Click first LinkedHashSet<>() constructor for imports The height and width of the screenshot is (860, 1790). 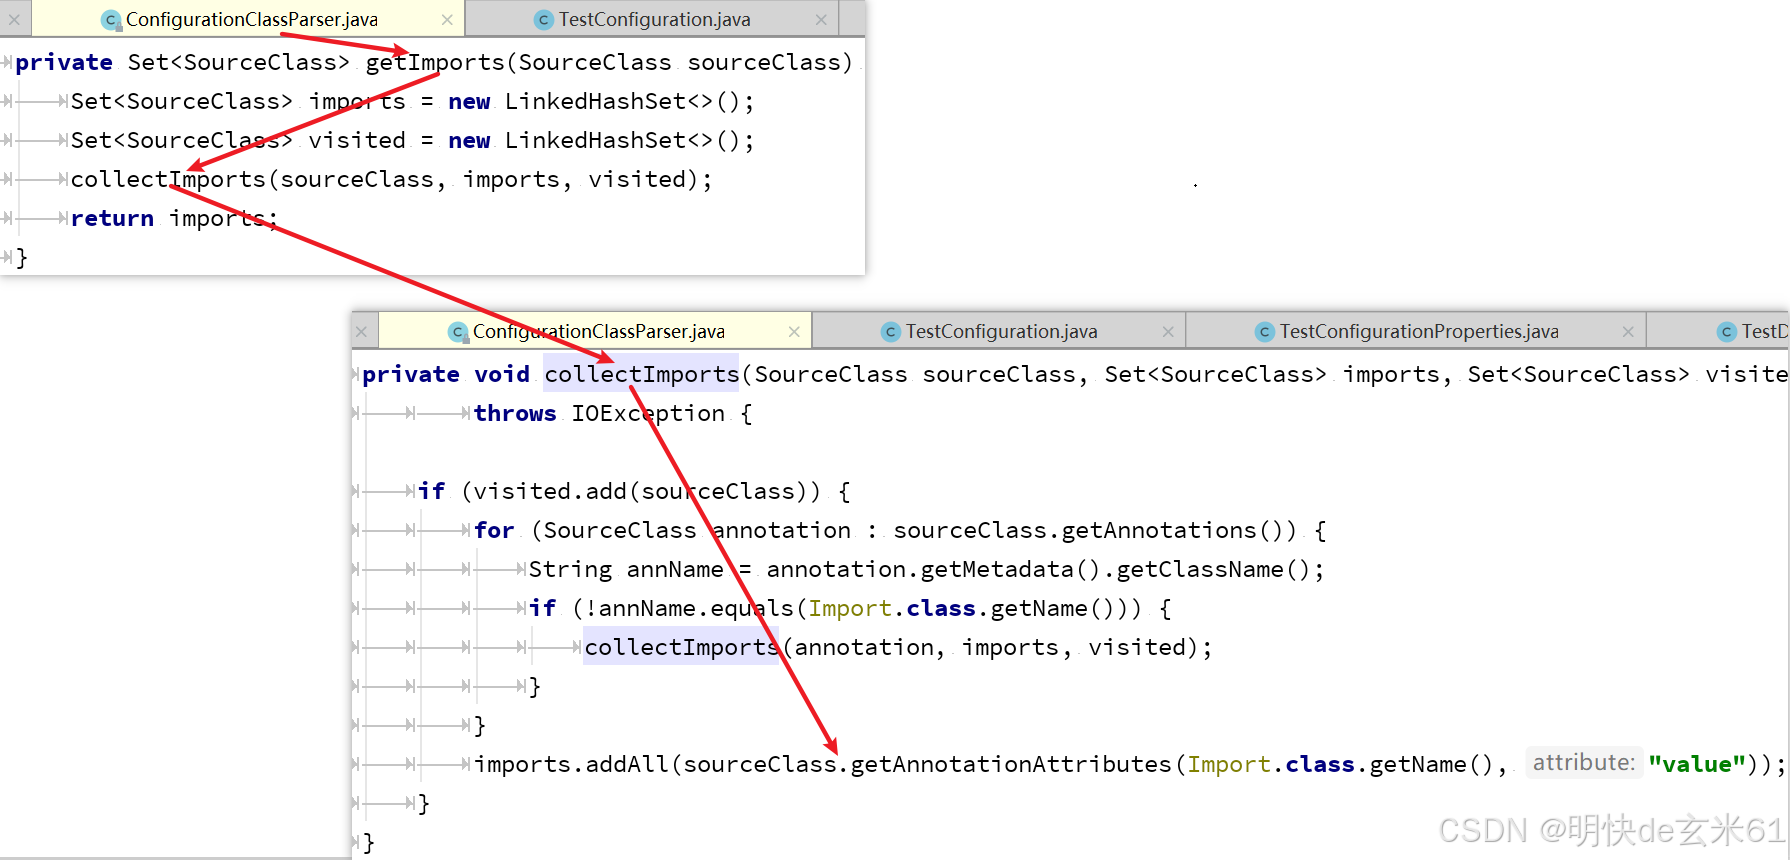point(622,101)
